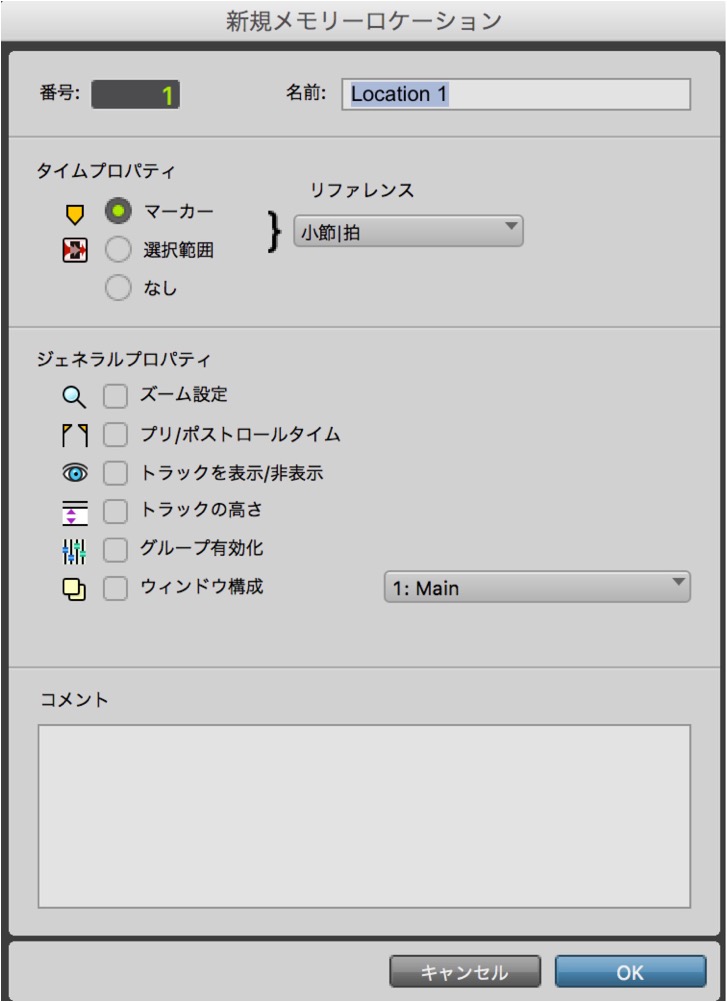
Task: Click the track height arrows icon
Action: [x=75, y=512]
